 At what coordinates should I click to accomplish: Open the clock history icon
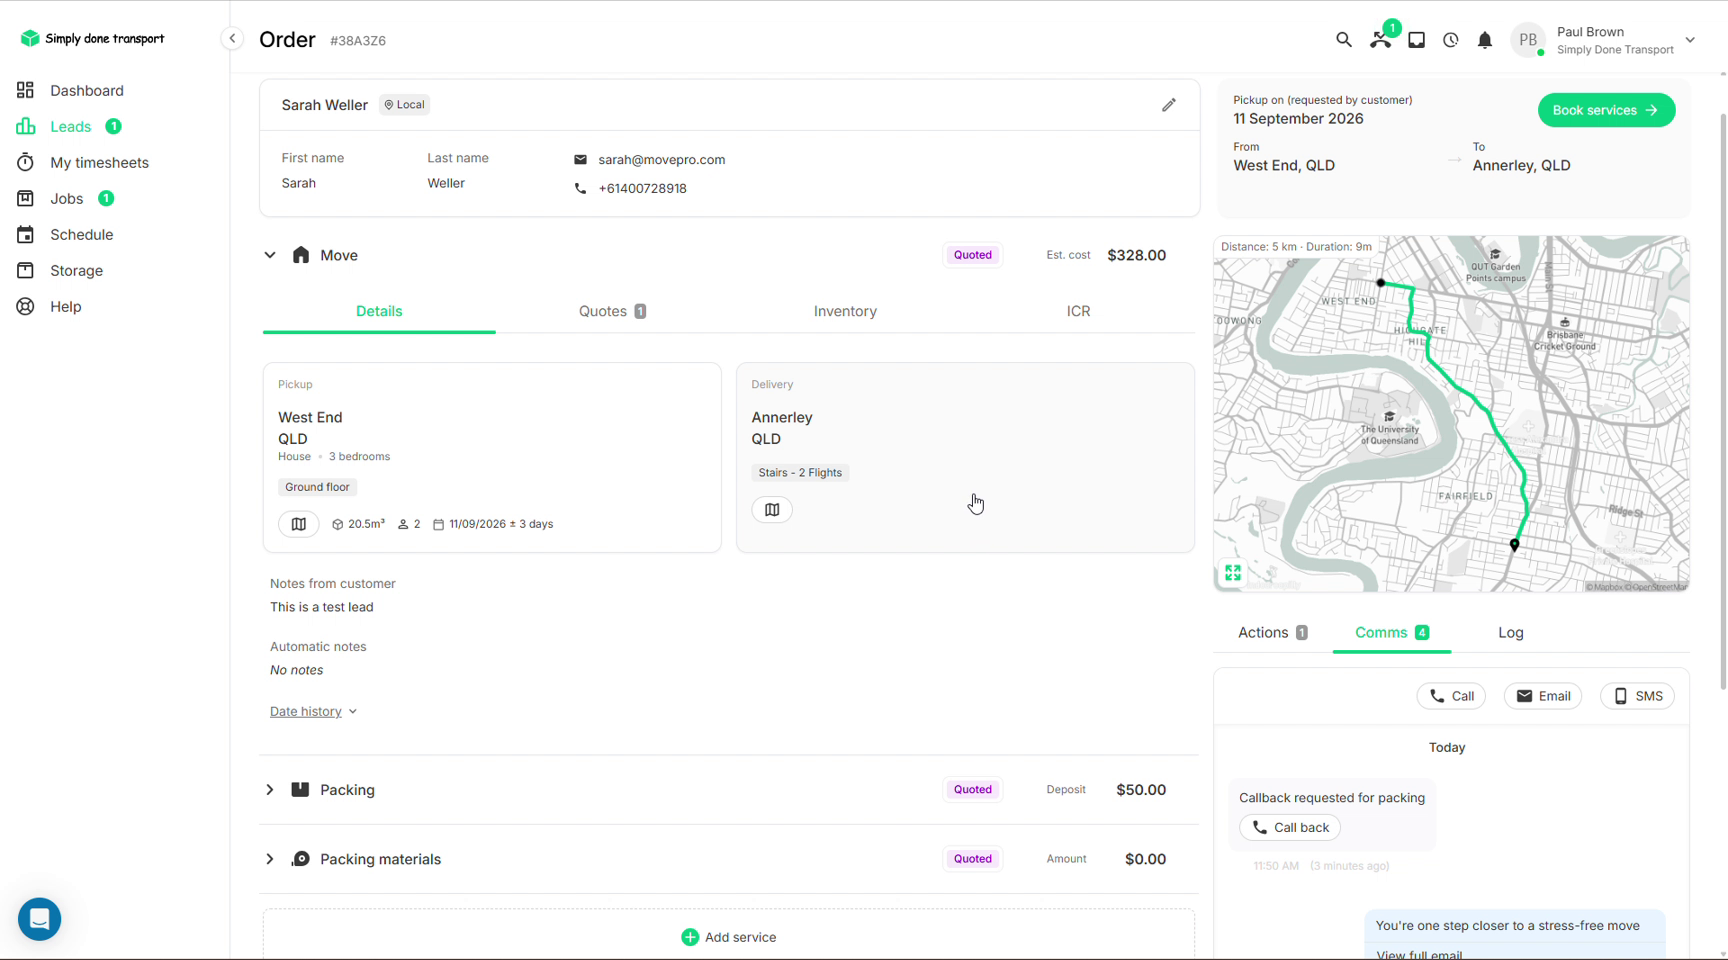1450,40
